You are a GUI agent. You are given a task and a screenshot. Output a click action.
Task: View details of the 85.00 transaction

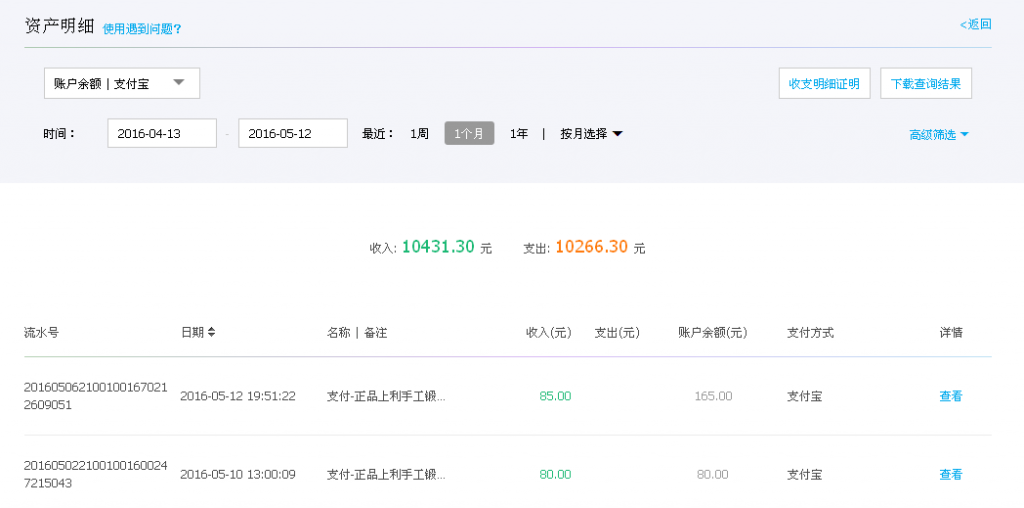click(950, 396)
